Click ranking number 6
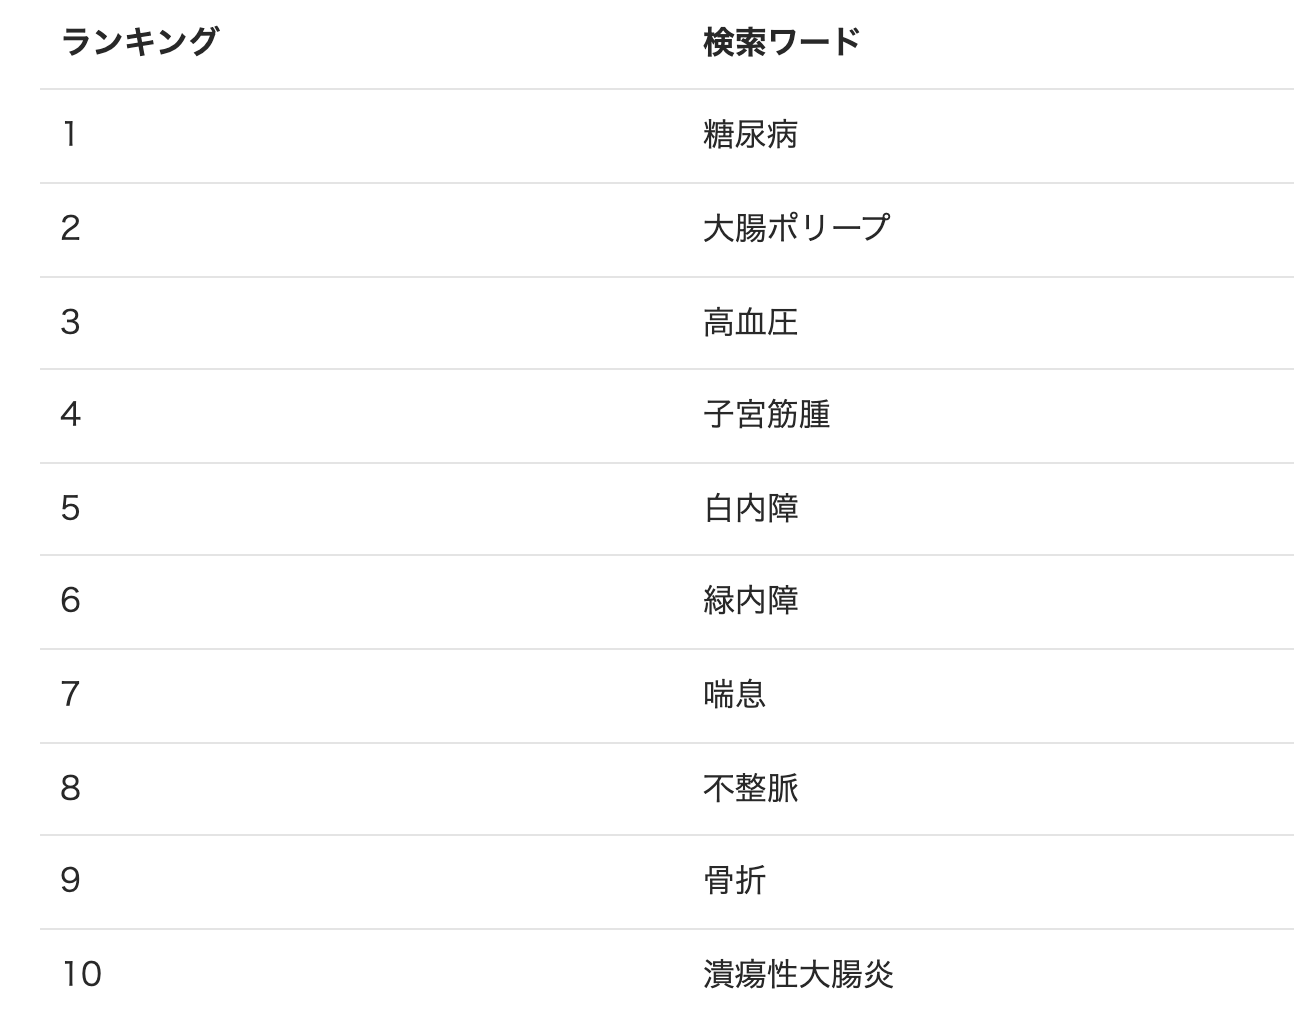 70,600
